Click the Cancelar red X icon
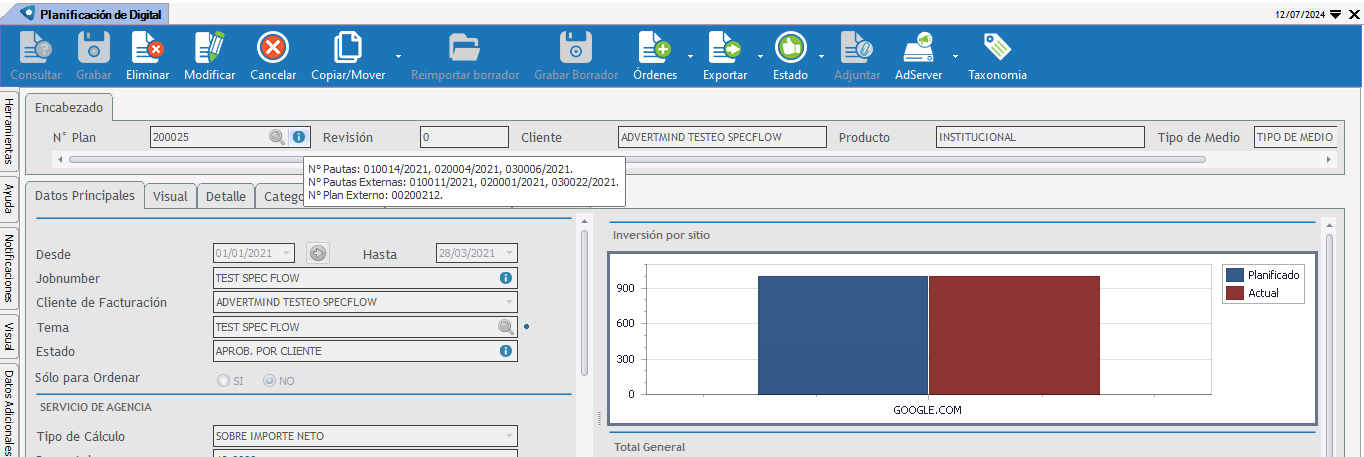This screenshot has width=1364, height=457. pyautogui.click(x=273, y=47)
